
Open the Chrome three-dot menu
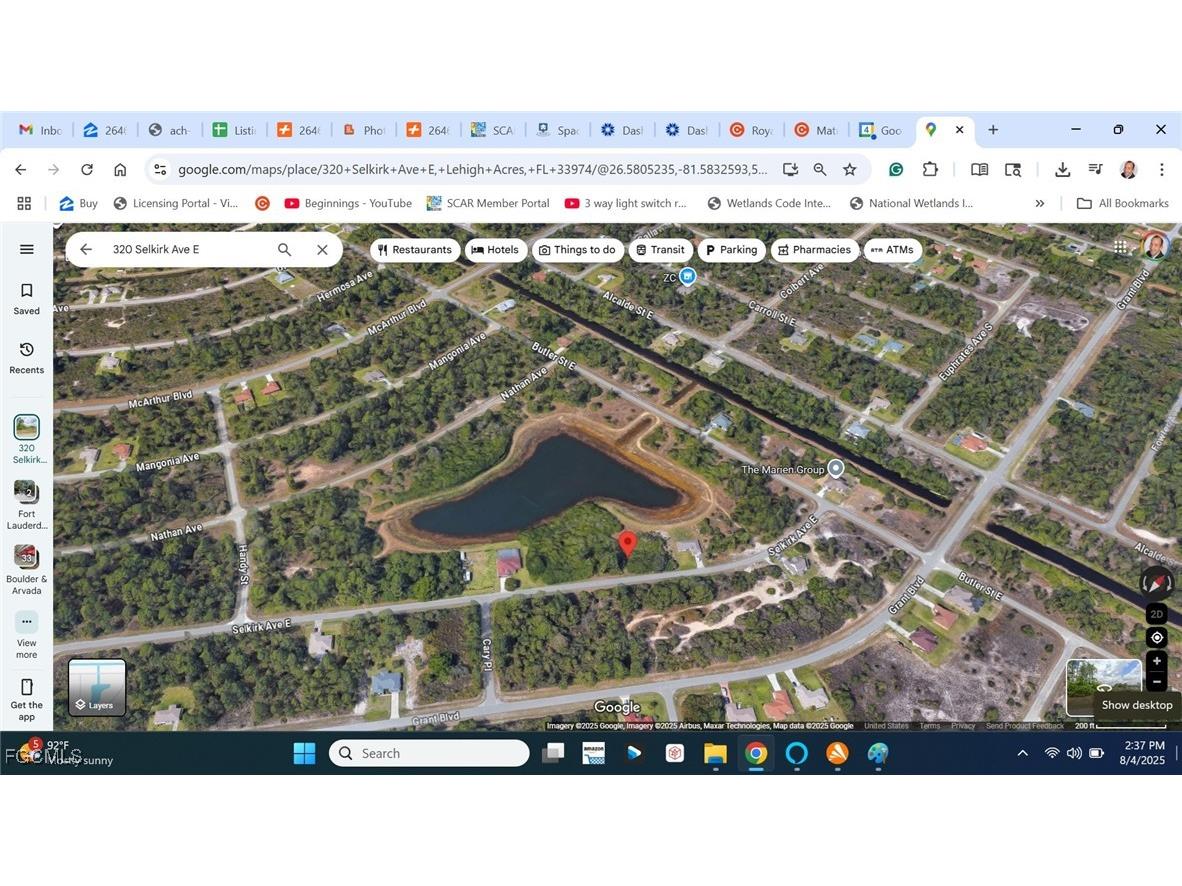tap(1162, 170)
